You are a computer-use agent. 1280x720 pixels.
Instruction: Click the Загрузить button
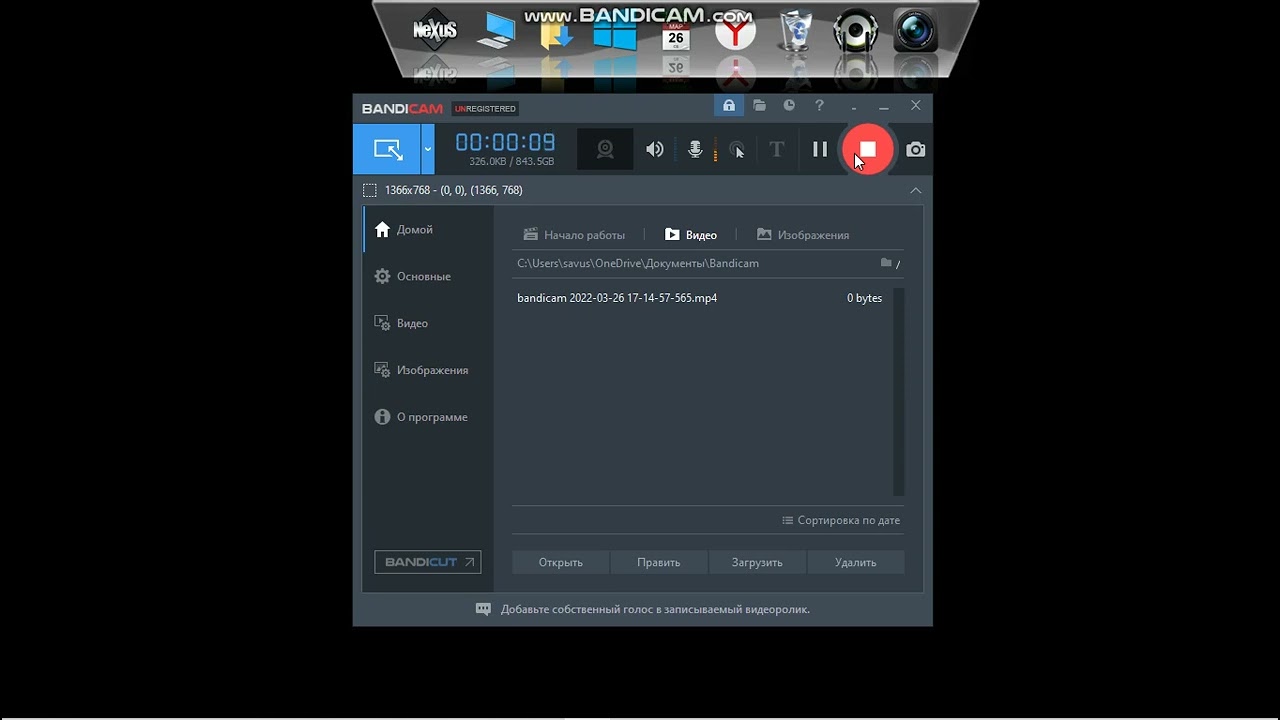tap(757, 562)
